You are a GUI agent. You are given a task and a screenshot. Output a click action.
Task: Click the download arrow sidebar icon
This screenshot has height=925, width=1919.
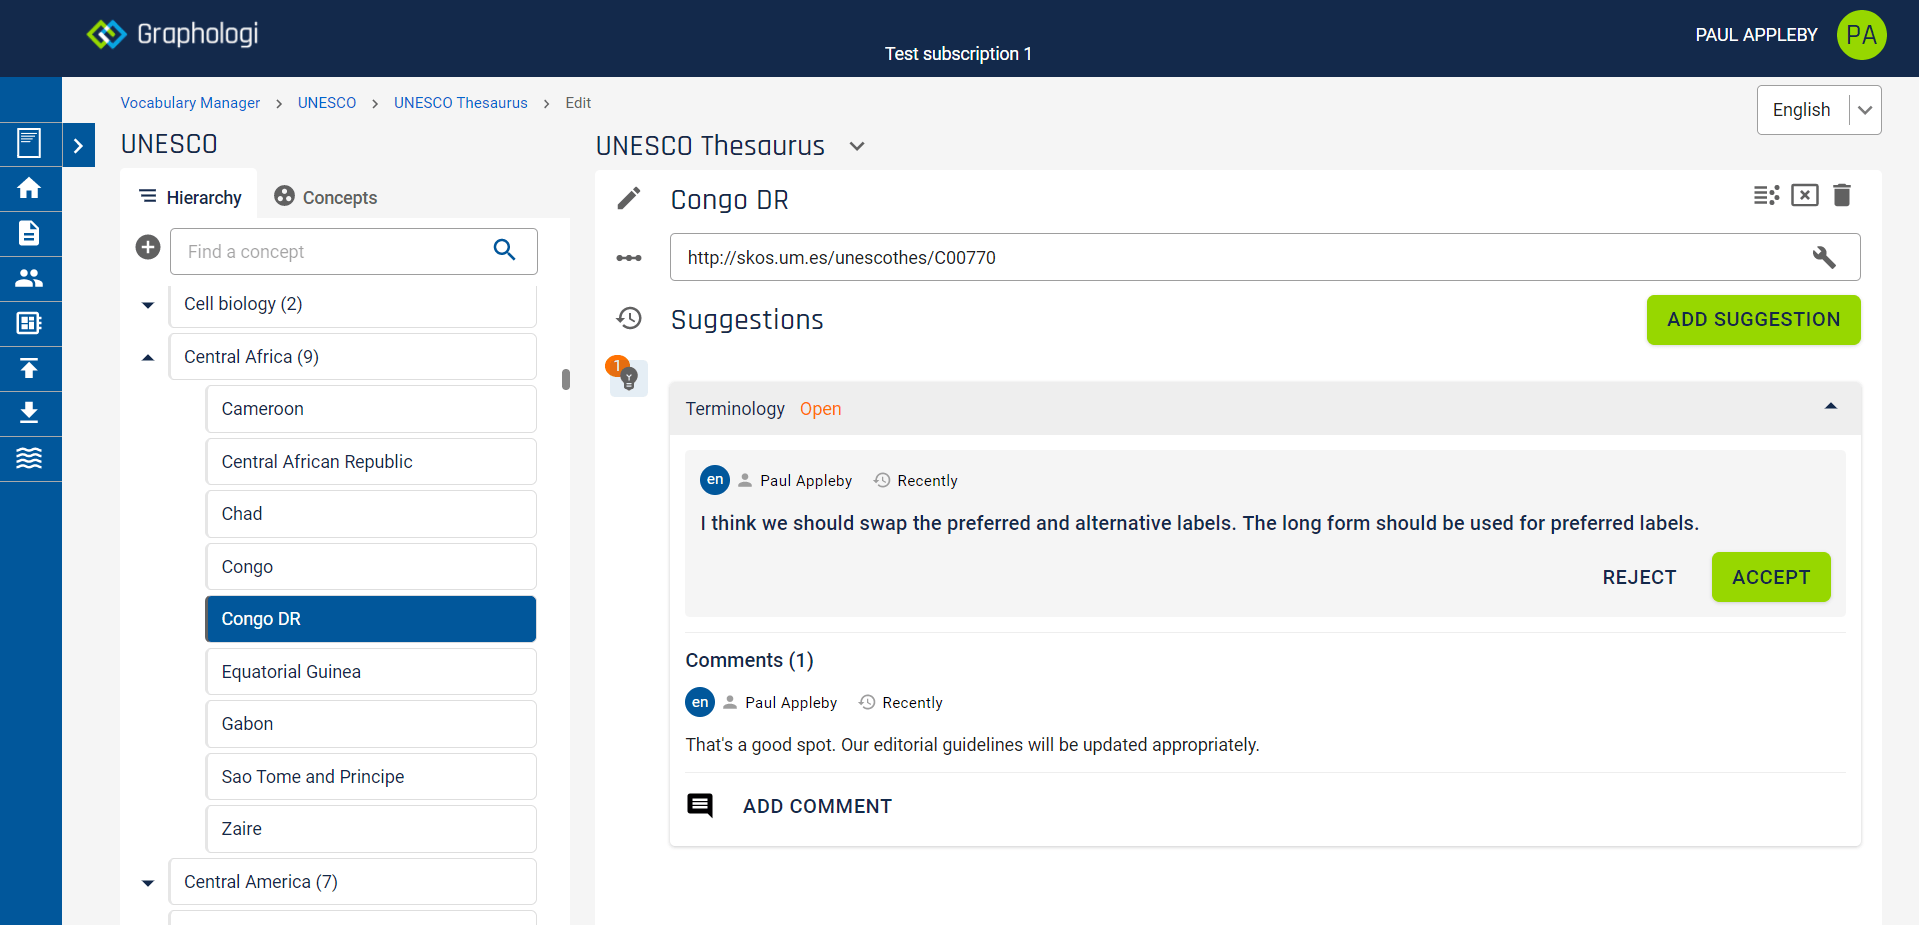click(29, 412)
